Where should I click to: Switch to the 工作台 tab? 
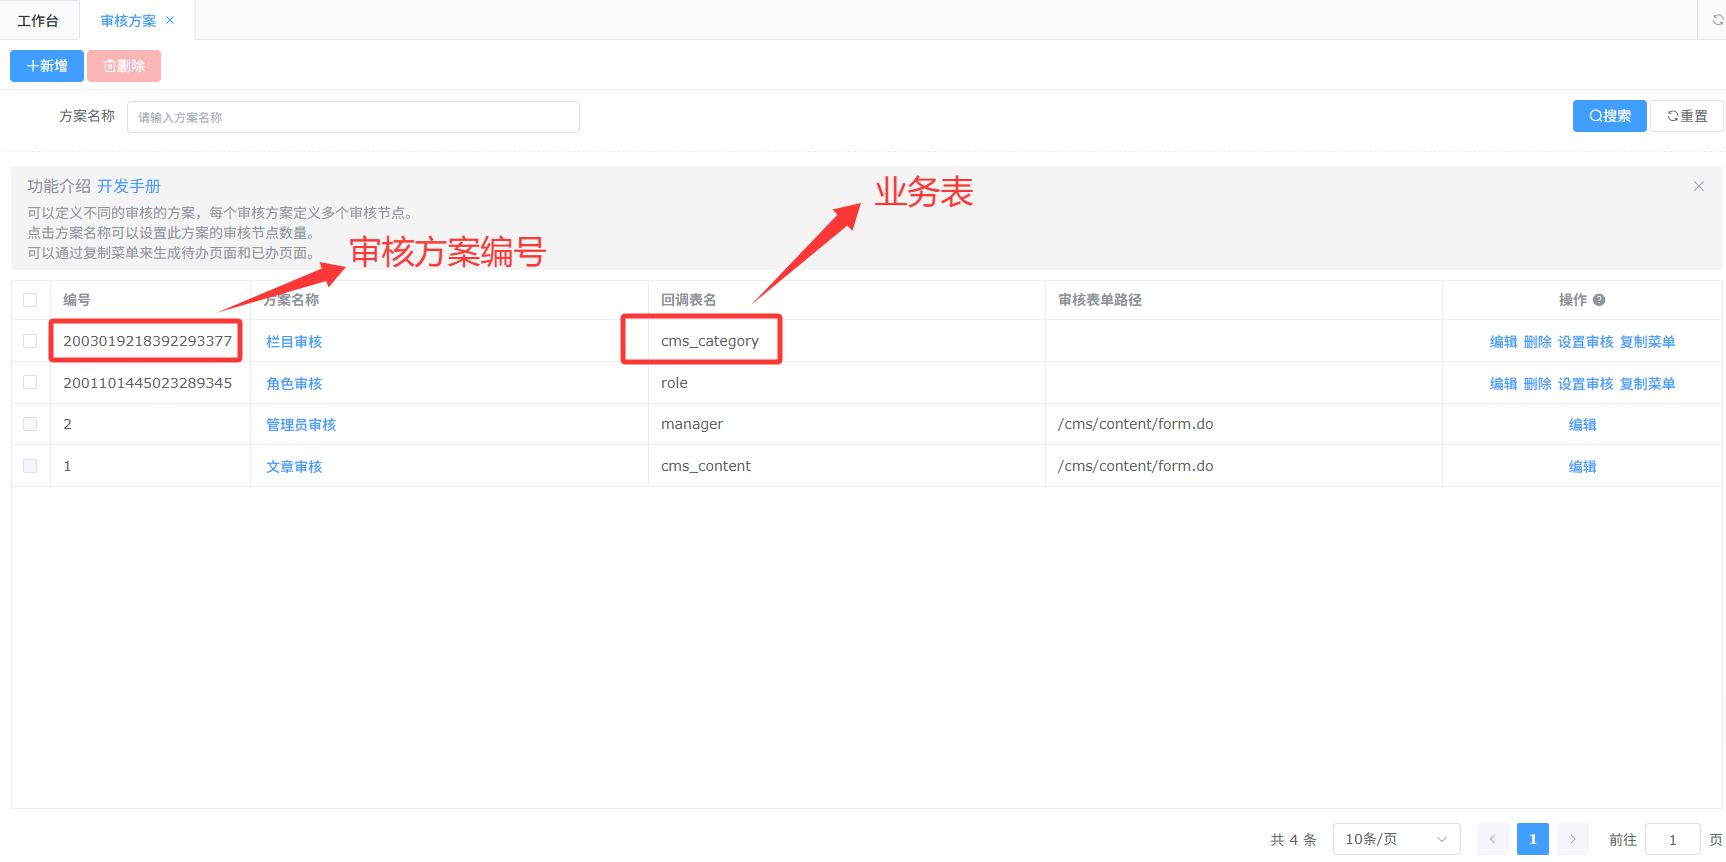38,21
